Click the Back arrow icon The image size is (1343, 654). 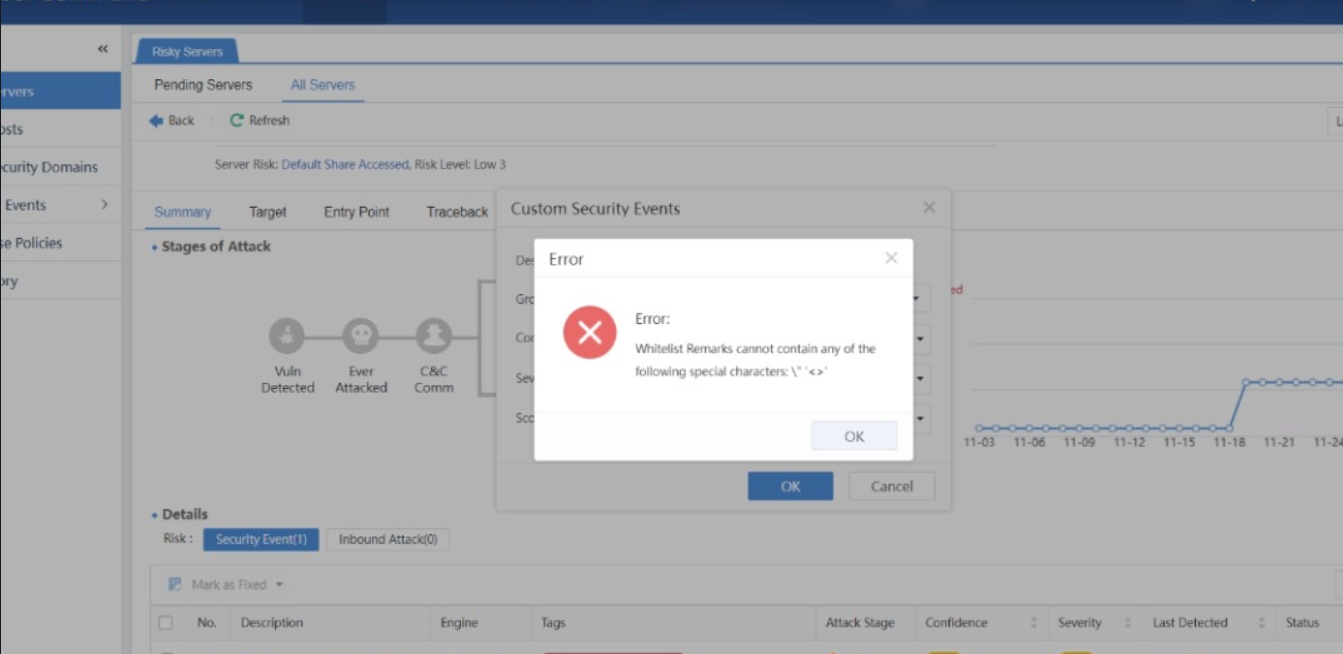pyautogui.click(x=156, y=120)
